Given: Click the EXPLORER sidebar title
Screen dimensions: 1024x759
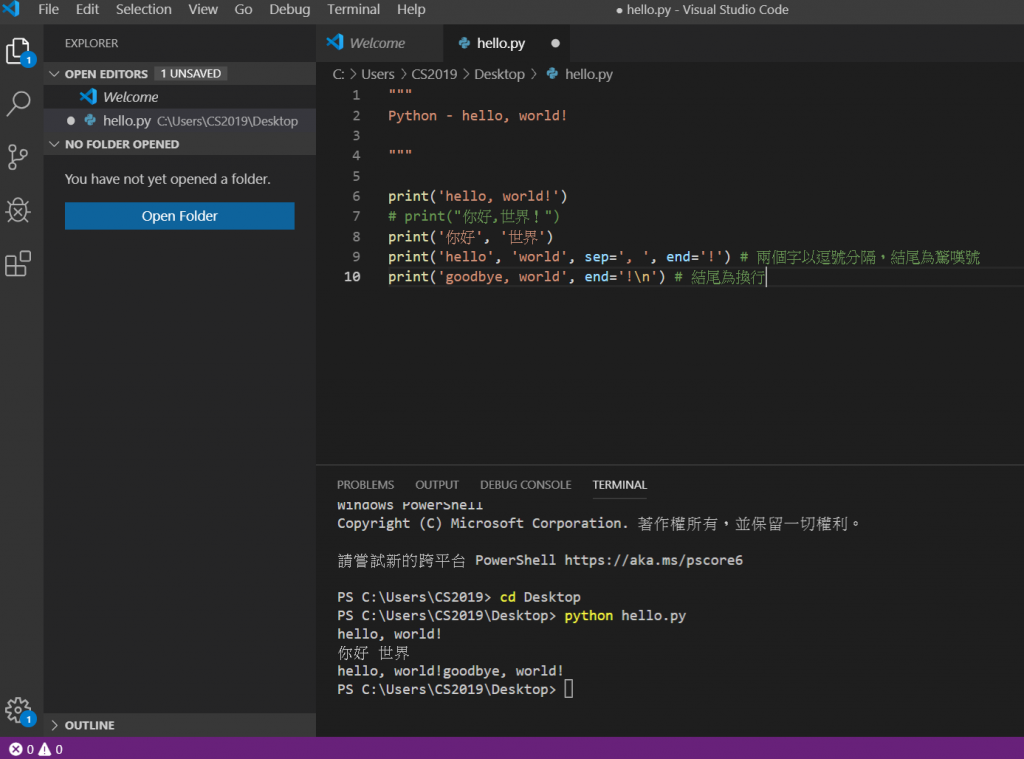Looking at the screenshot, I should tap(91, 43).
